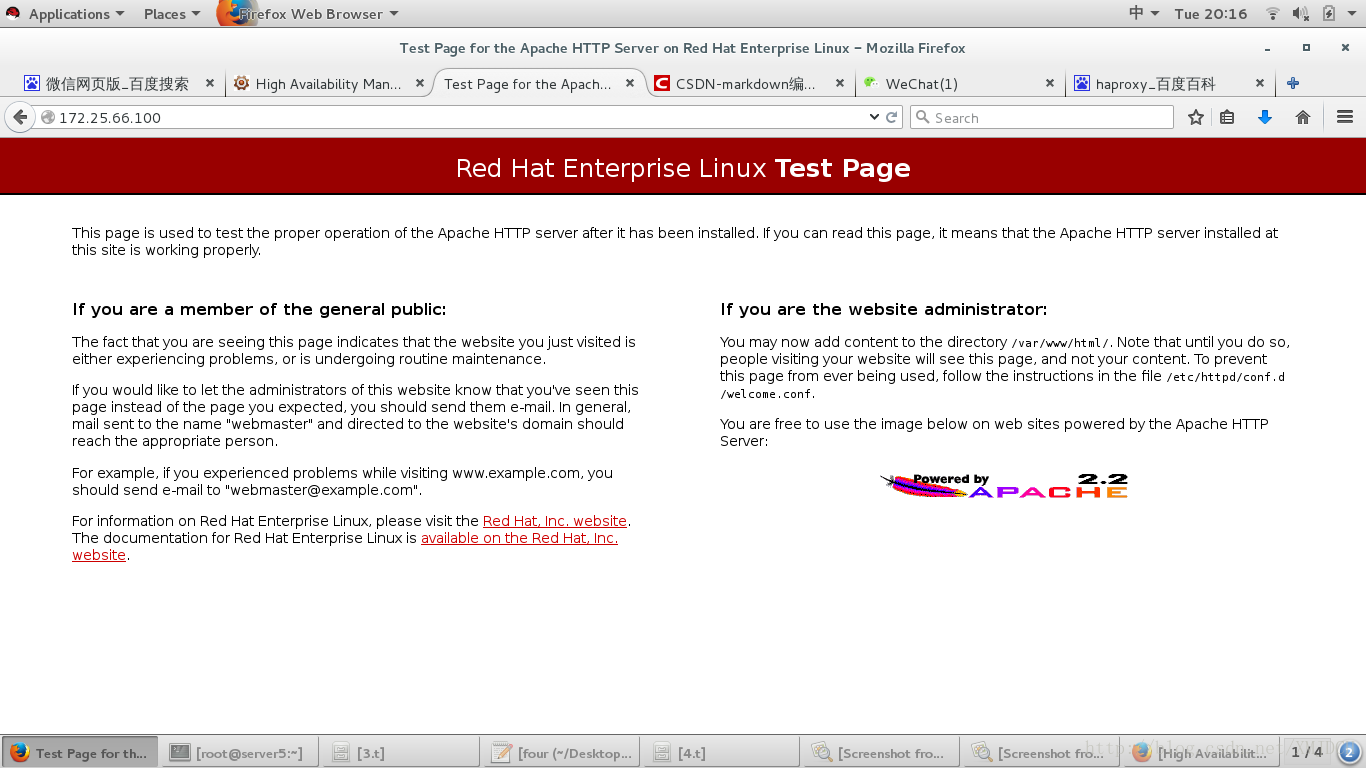Open the first Screenshot fro... taskbar window
This screenshot has width=1366, height=768.
pos(881,752)
